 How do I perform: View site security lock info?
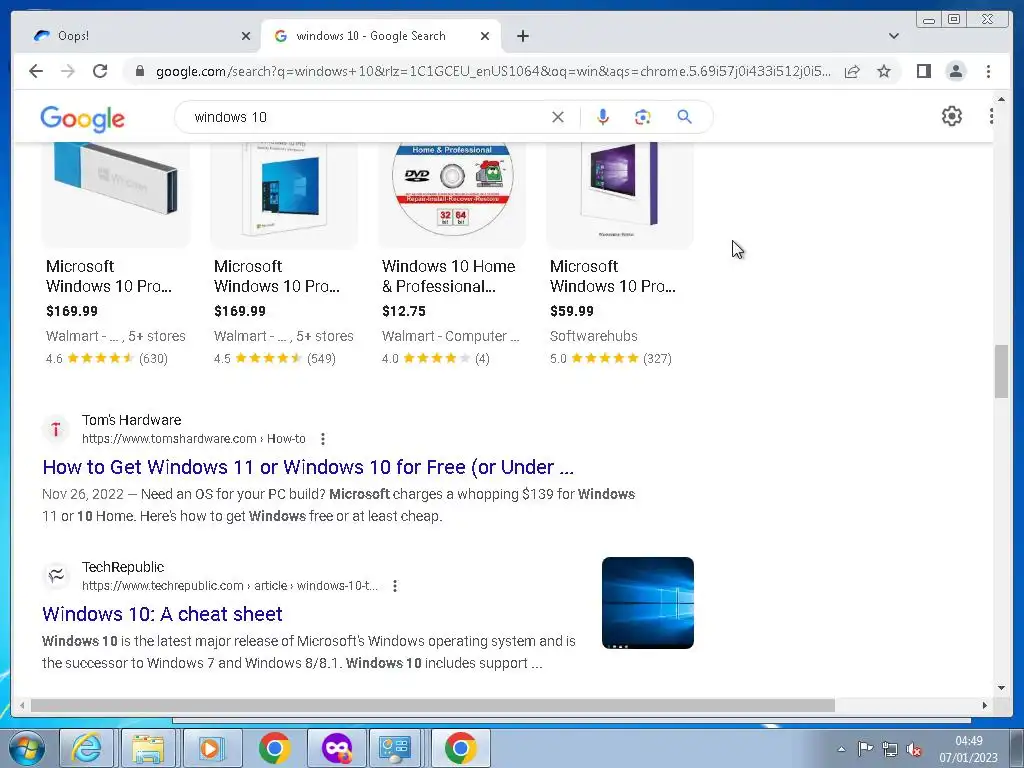click(x=140, y=71)
